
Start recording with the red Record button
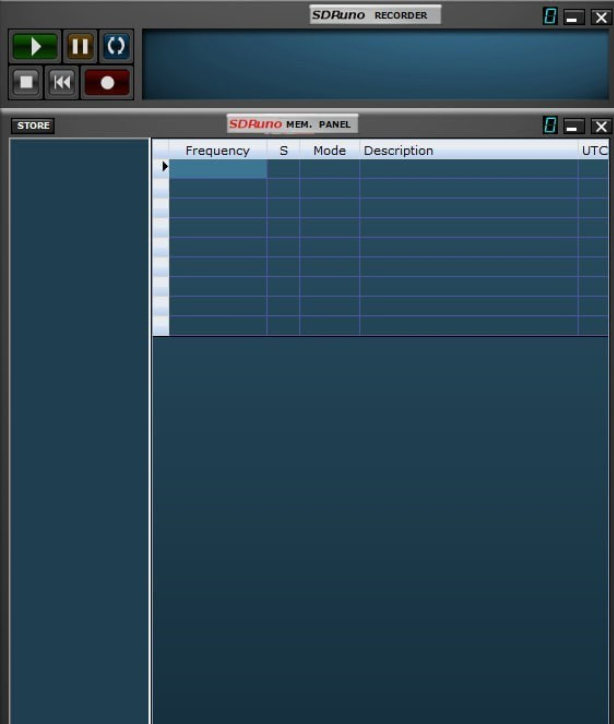(107, 83)
